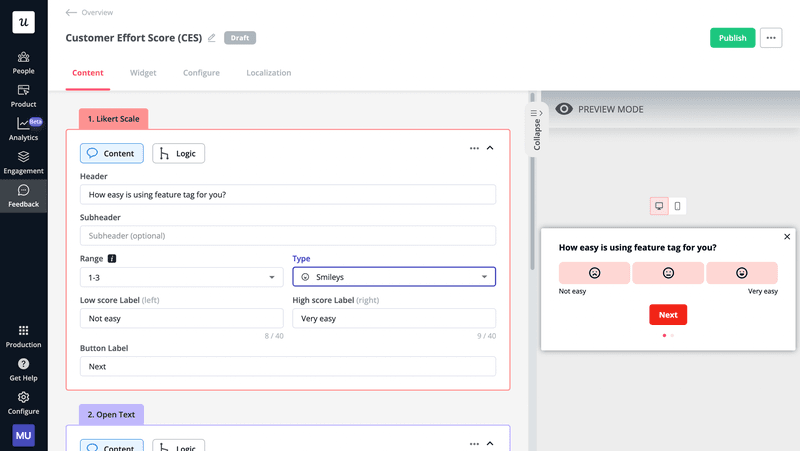Select Content in Open Text block

[112, 445]
